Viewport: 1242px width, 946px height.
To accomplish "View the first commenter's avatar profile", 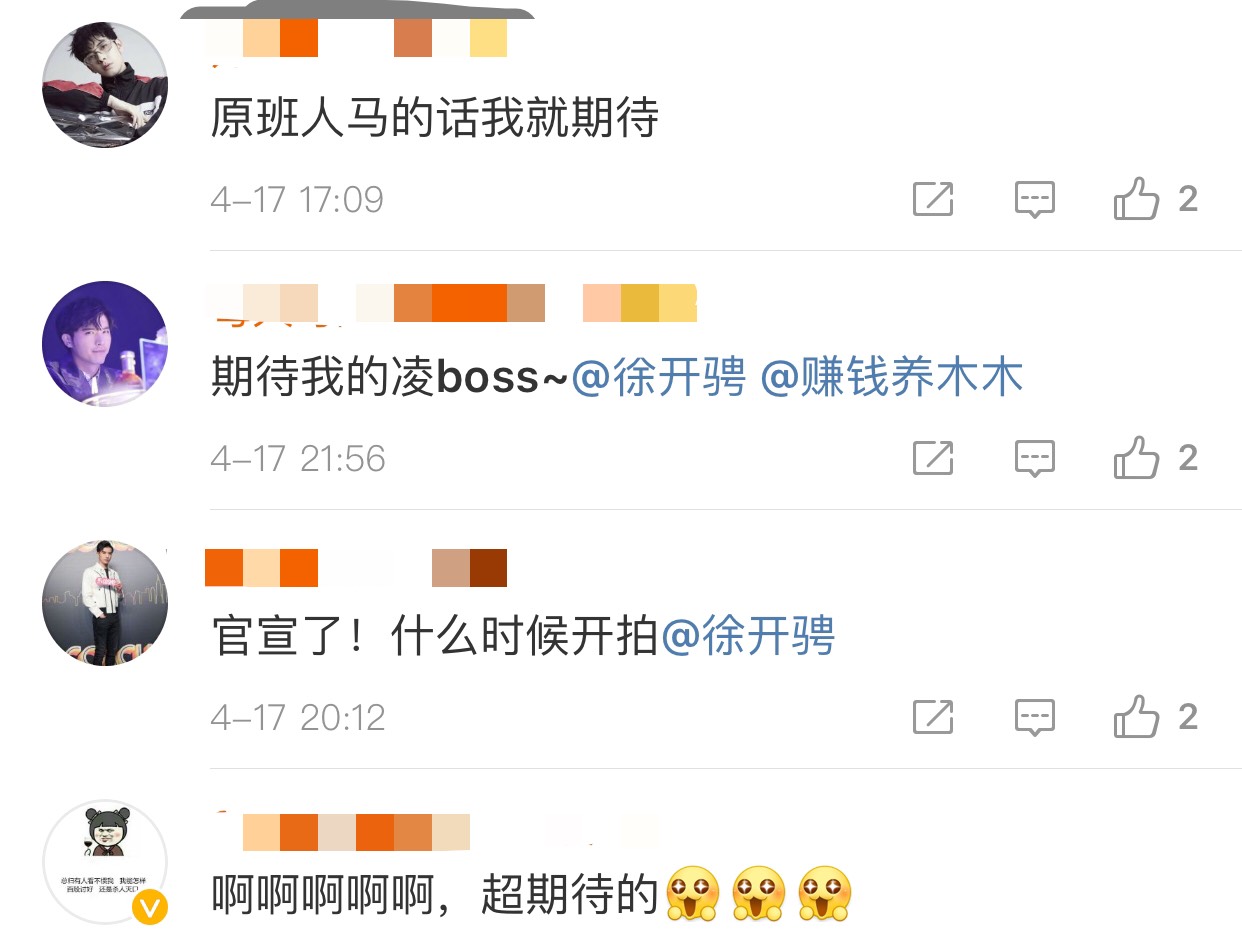I will pyautogui.click(x=105, y=85).
